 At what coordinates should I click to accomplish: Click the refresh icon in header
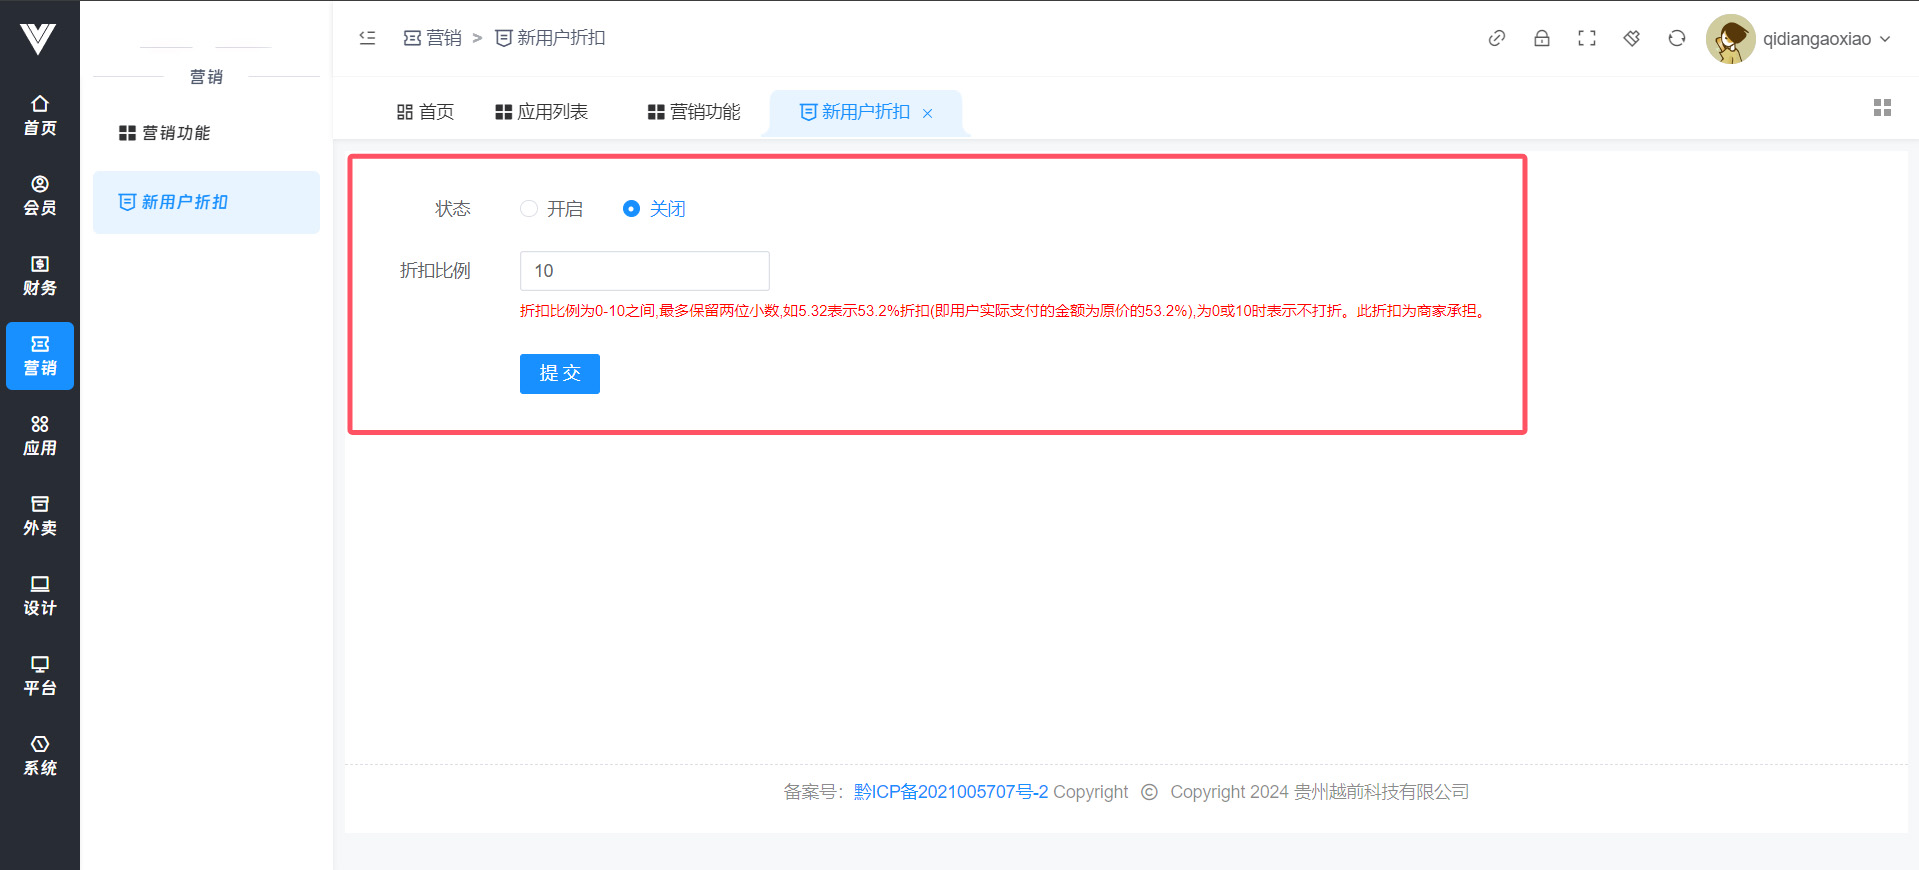coord(1676,38)
